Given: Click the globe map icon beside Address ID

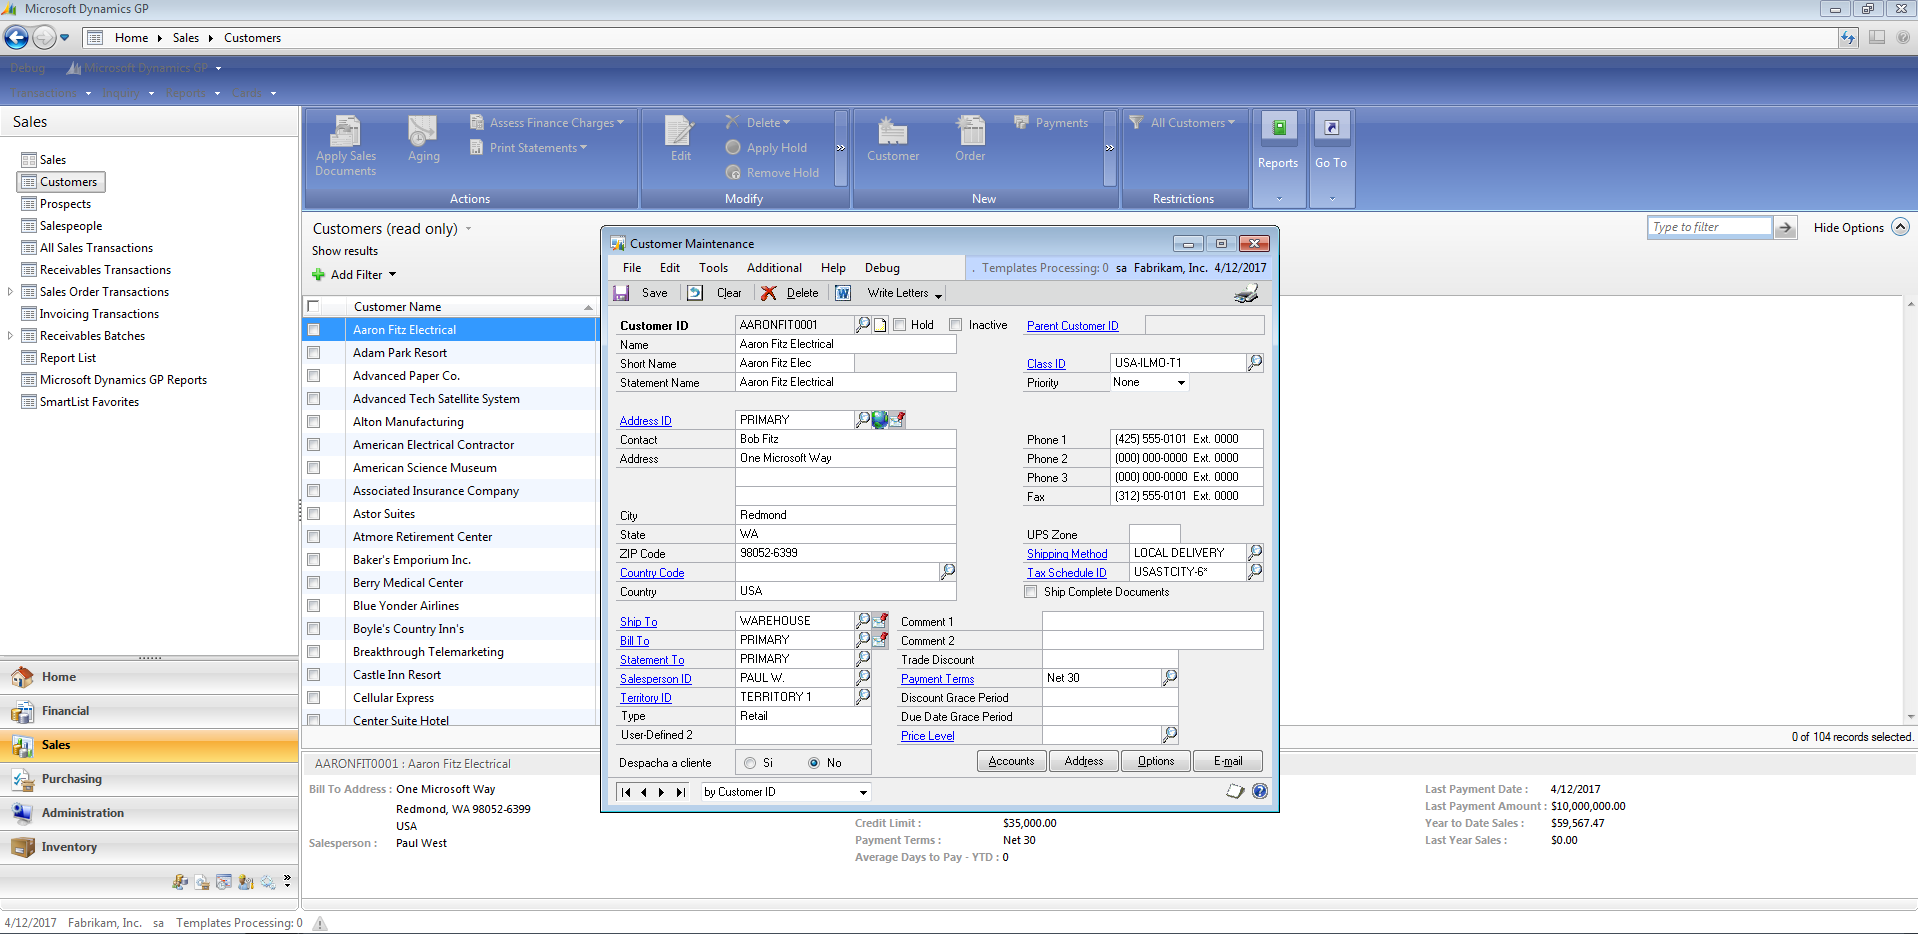Looking at the screenshot, I should (x=880, y=420).
